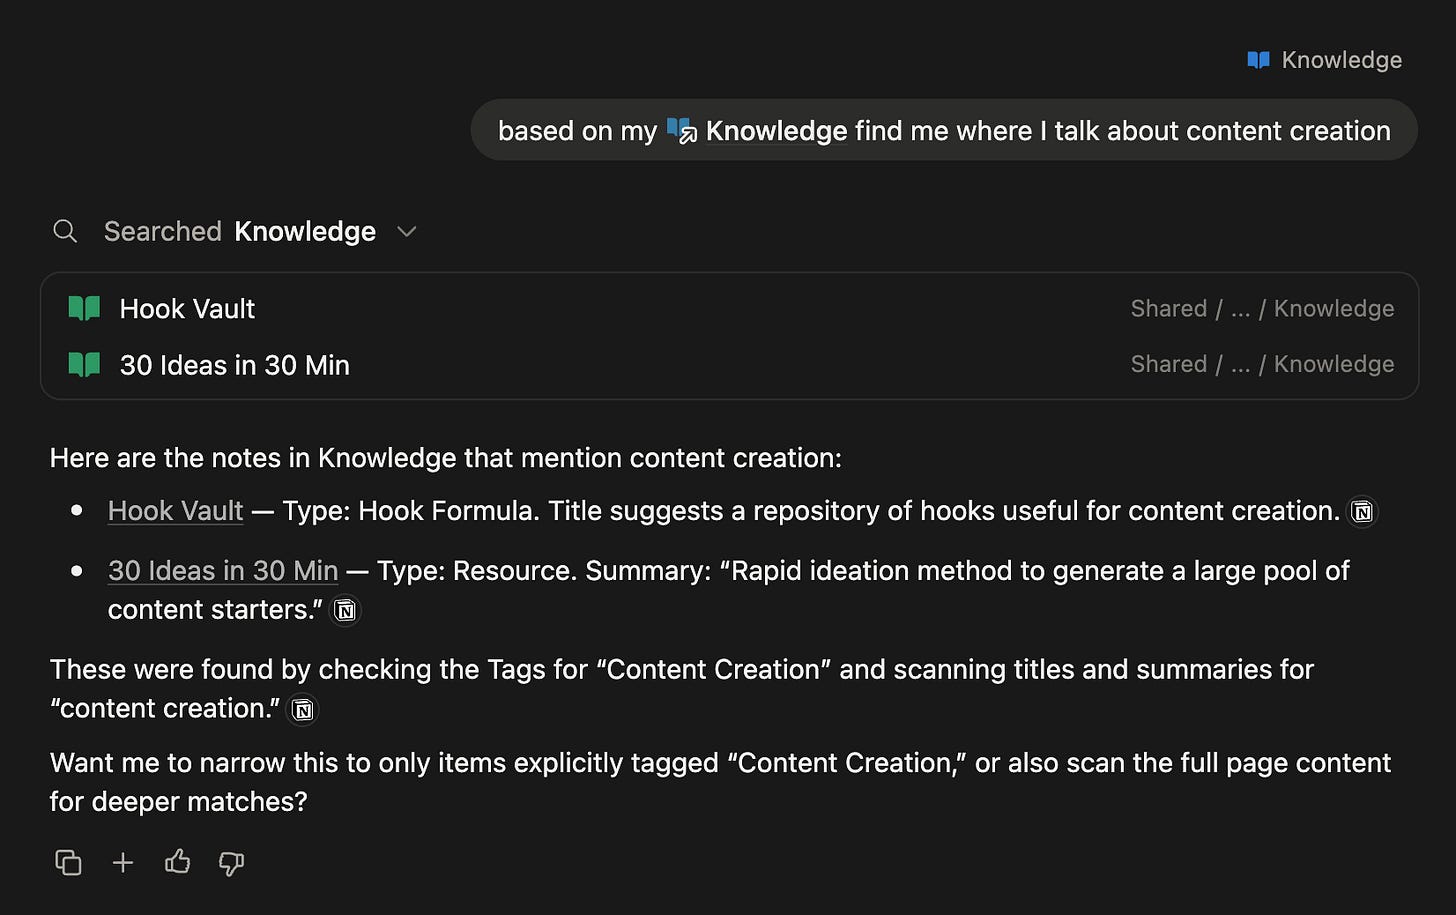Screen dimensions: 1456x915
Task: Click the question starting "Want me to narrow"
Action: [720, 782]
